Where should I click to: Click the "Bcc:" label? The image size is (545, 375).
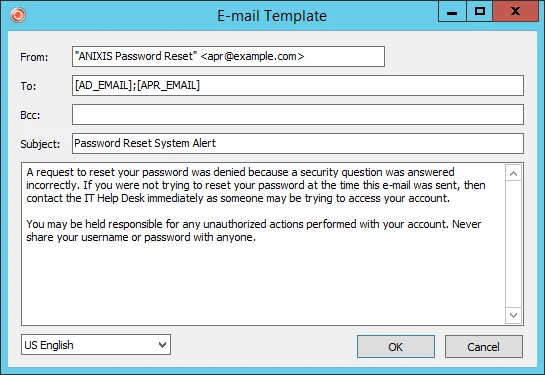point(30,115)
